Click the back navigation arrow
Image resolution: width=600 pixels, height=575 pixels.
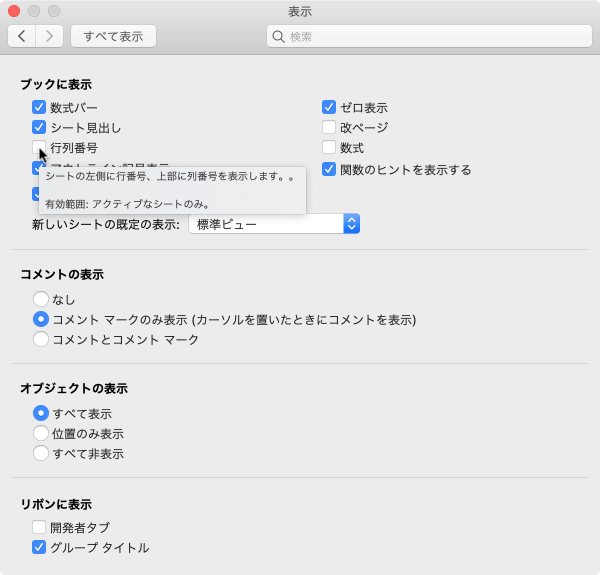click(22, 36)
